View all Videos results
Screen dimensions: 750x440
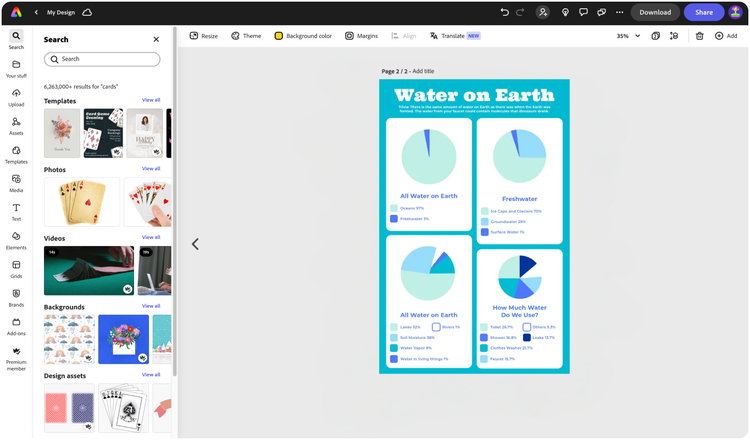pos(151,237)
